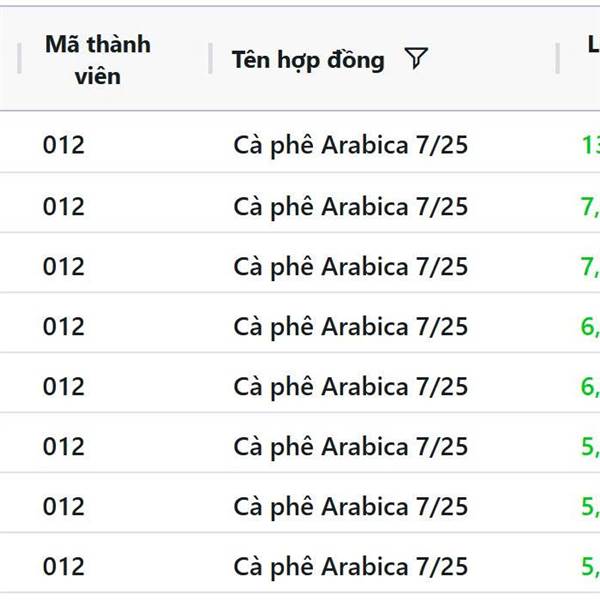Click the green 7 value in the second row
Viewport: 600px width, 600px height.
click(590, 207)
